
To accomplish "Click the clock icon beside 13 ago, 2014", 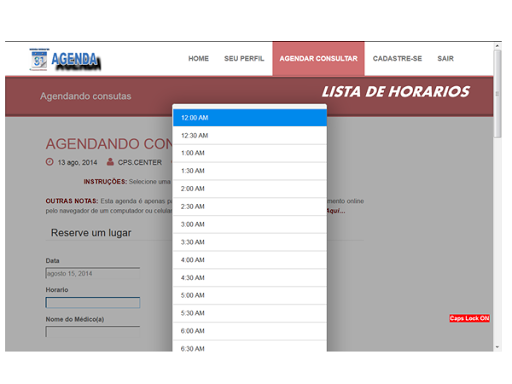I will 49,162.
